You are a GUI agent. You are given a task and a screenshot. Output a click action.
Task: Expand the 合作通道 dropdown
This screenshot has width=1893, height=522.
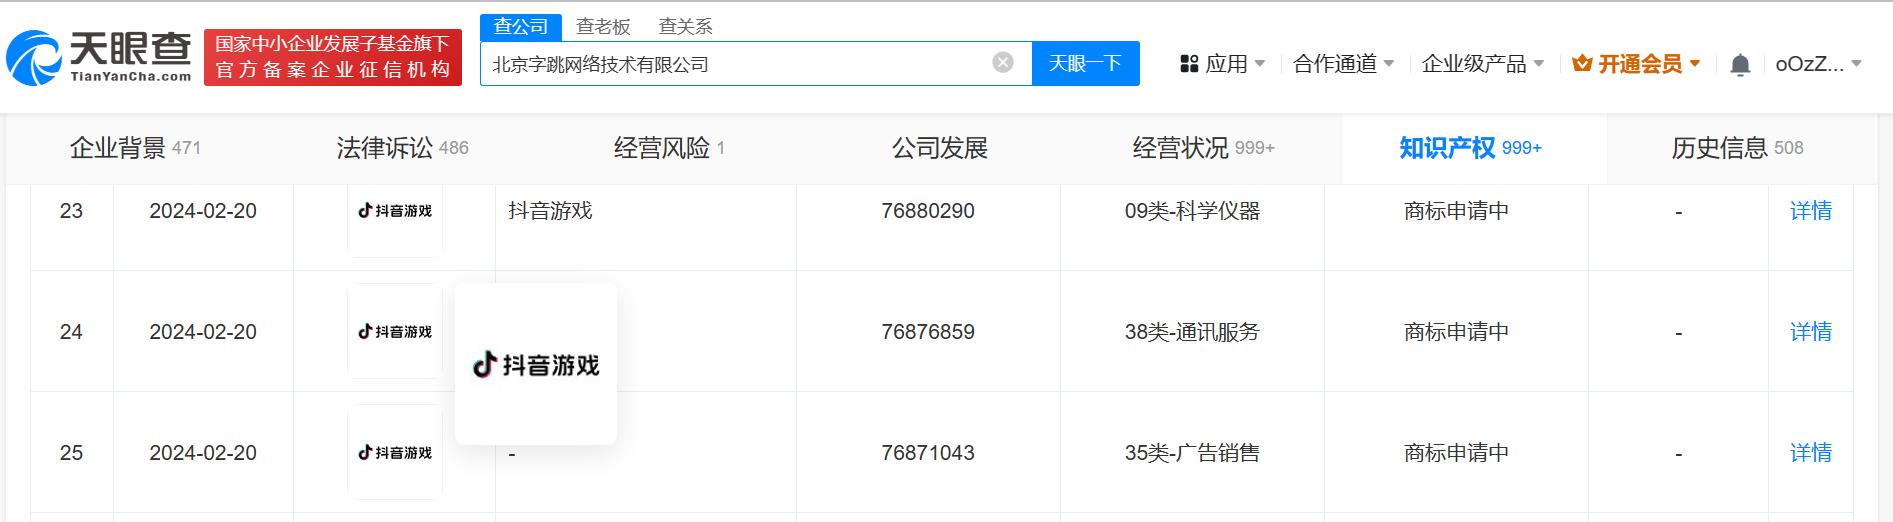1343,64
